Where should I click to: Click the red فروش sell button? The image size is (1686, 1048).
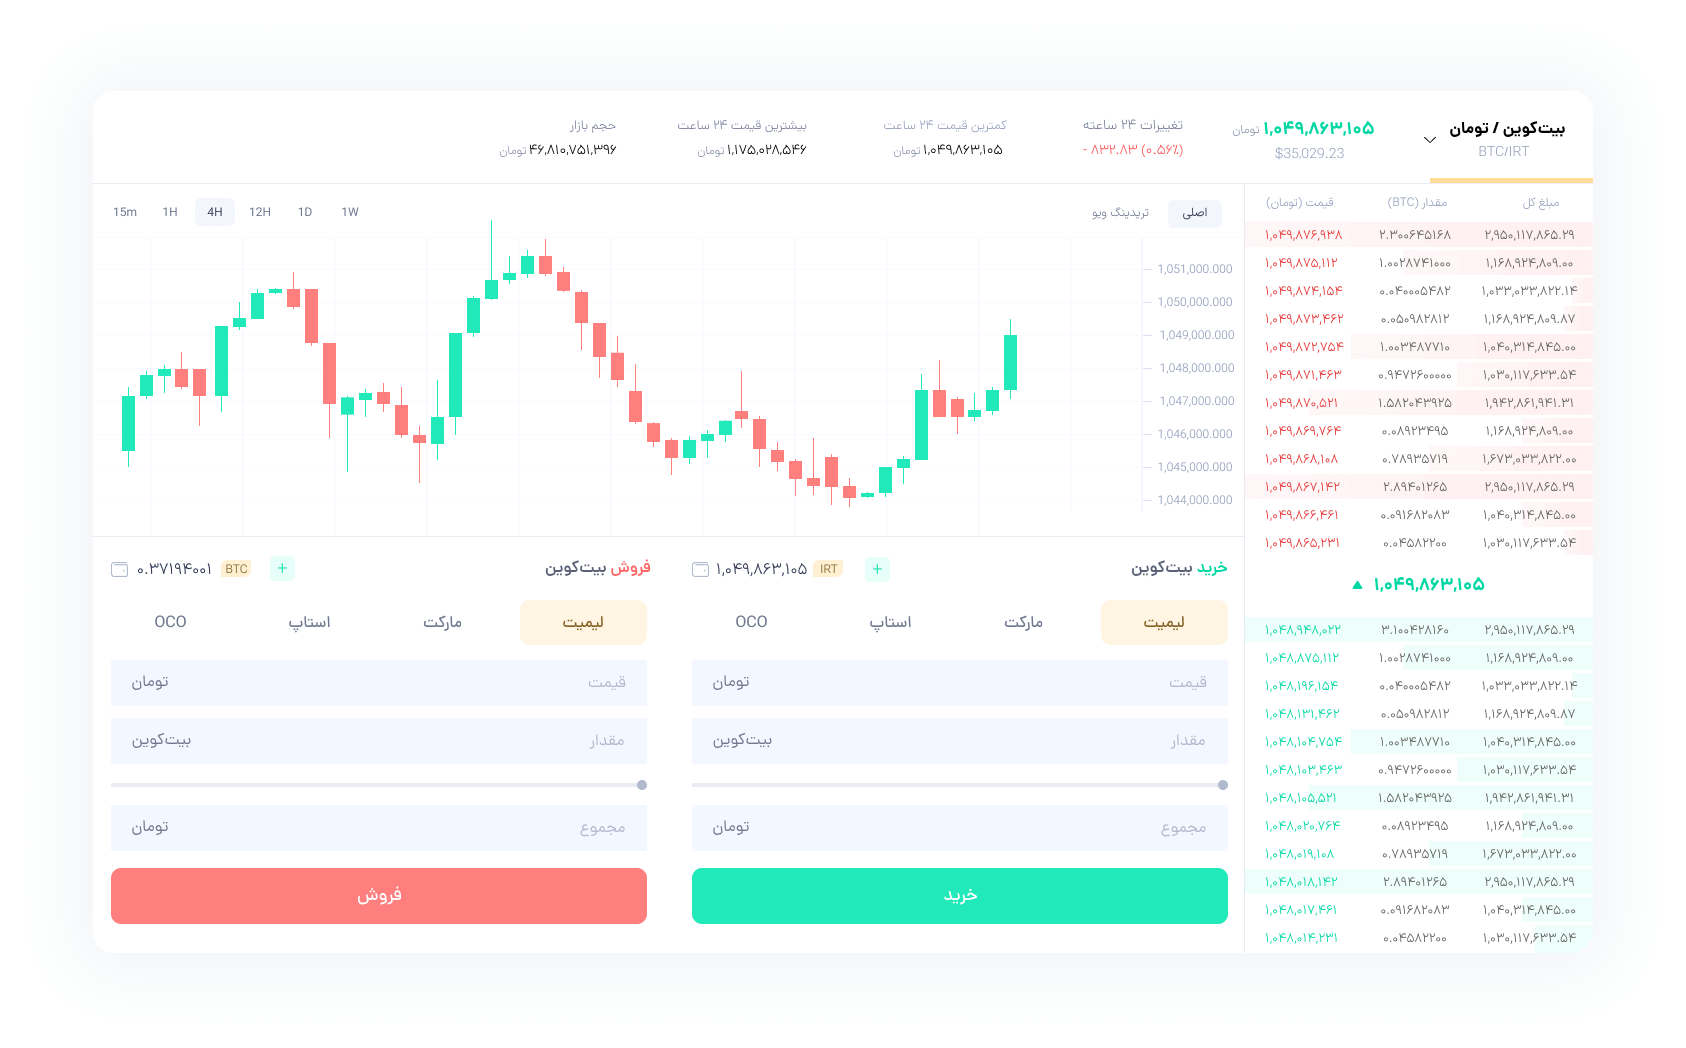(379, 896)
